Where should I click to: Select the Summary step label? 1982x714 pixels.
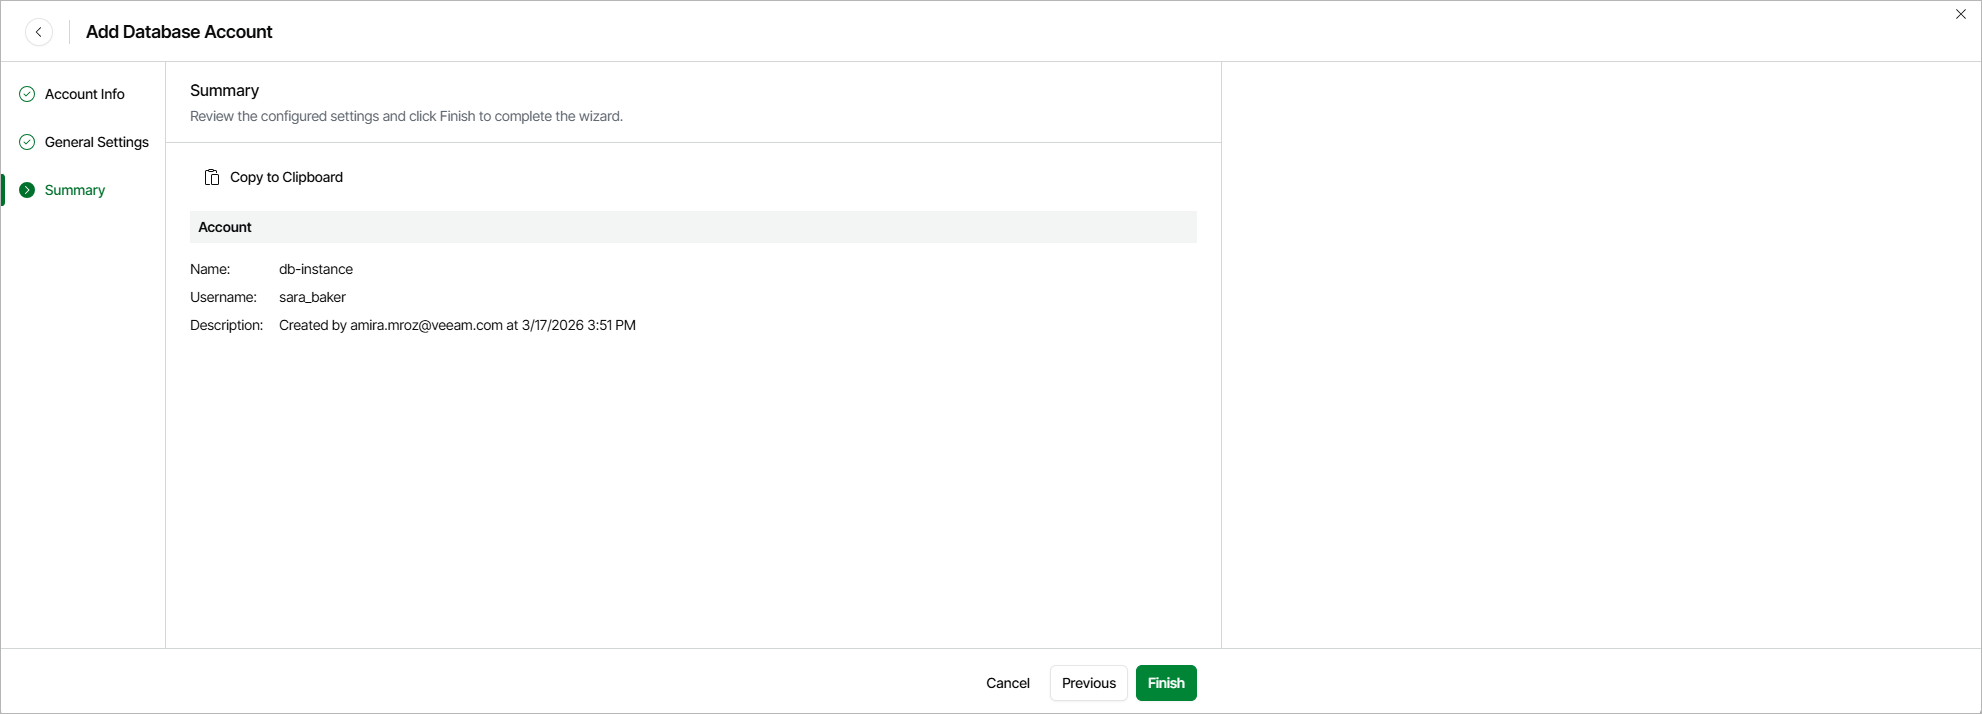(75, 190)
